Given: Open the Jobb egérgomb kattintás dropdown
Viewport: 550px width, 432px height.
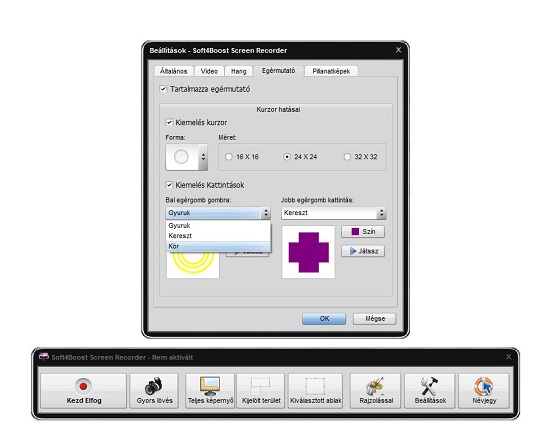Looking at the screenshot, I should 333,213.
